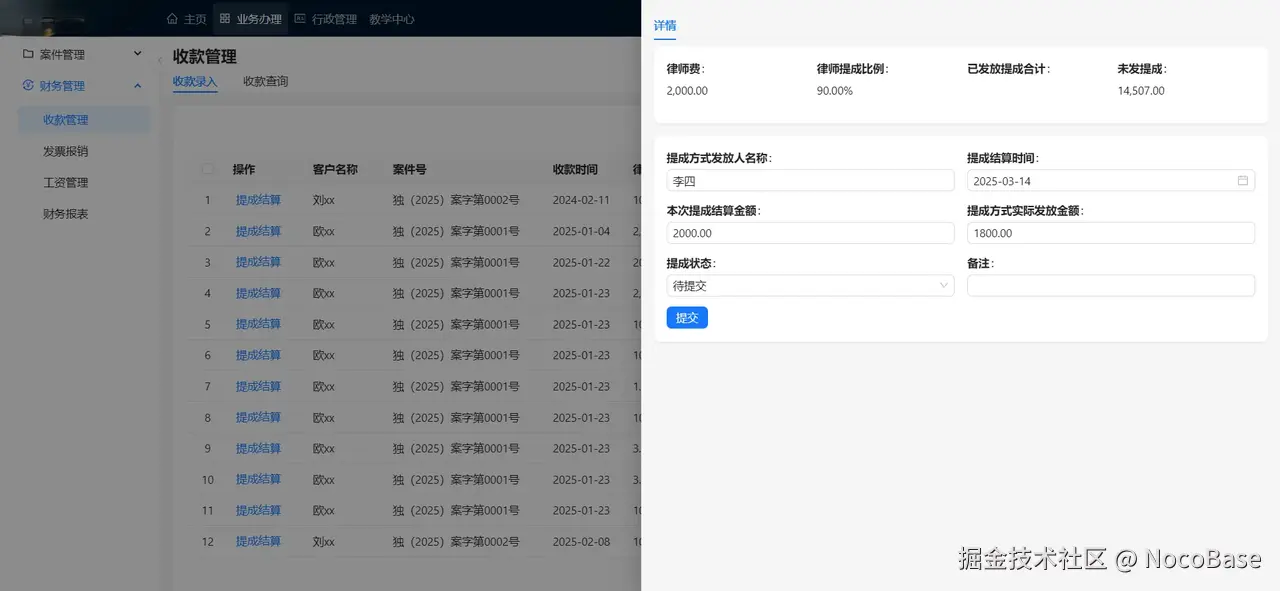
Task: Tick the table header select-all checkbox
Action: coord(208,170)
